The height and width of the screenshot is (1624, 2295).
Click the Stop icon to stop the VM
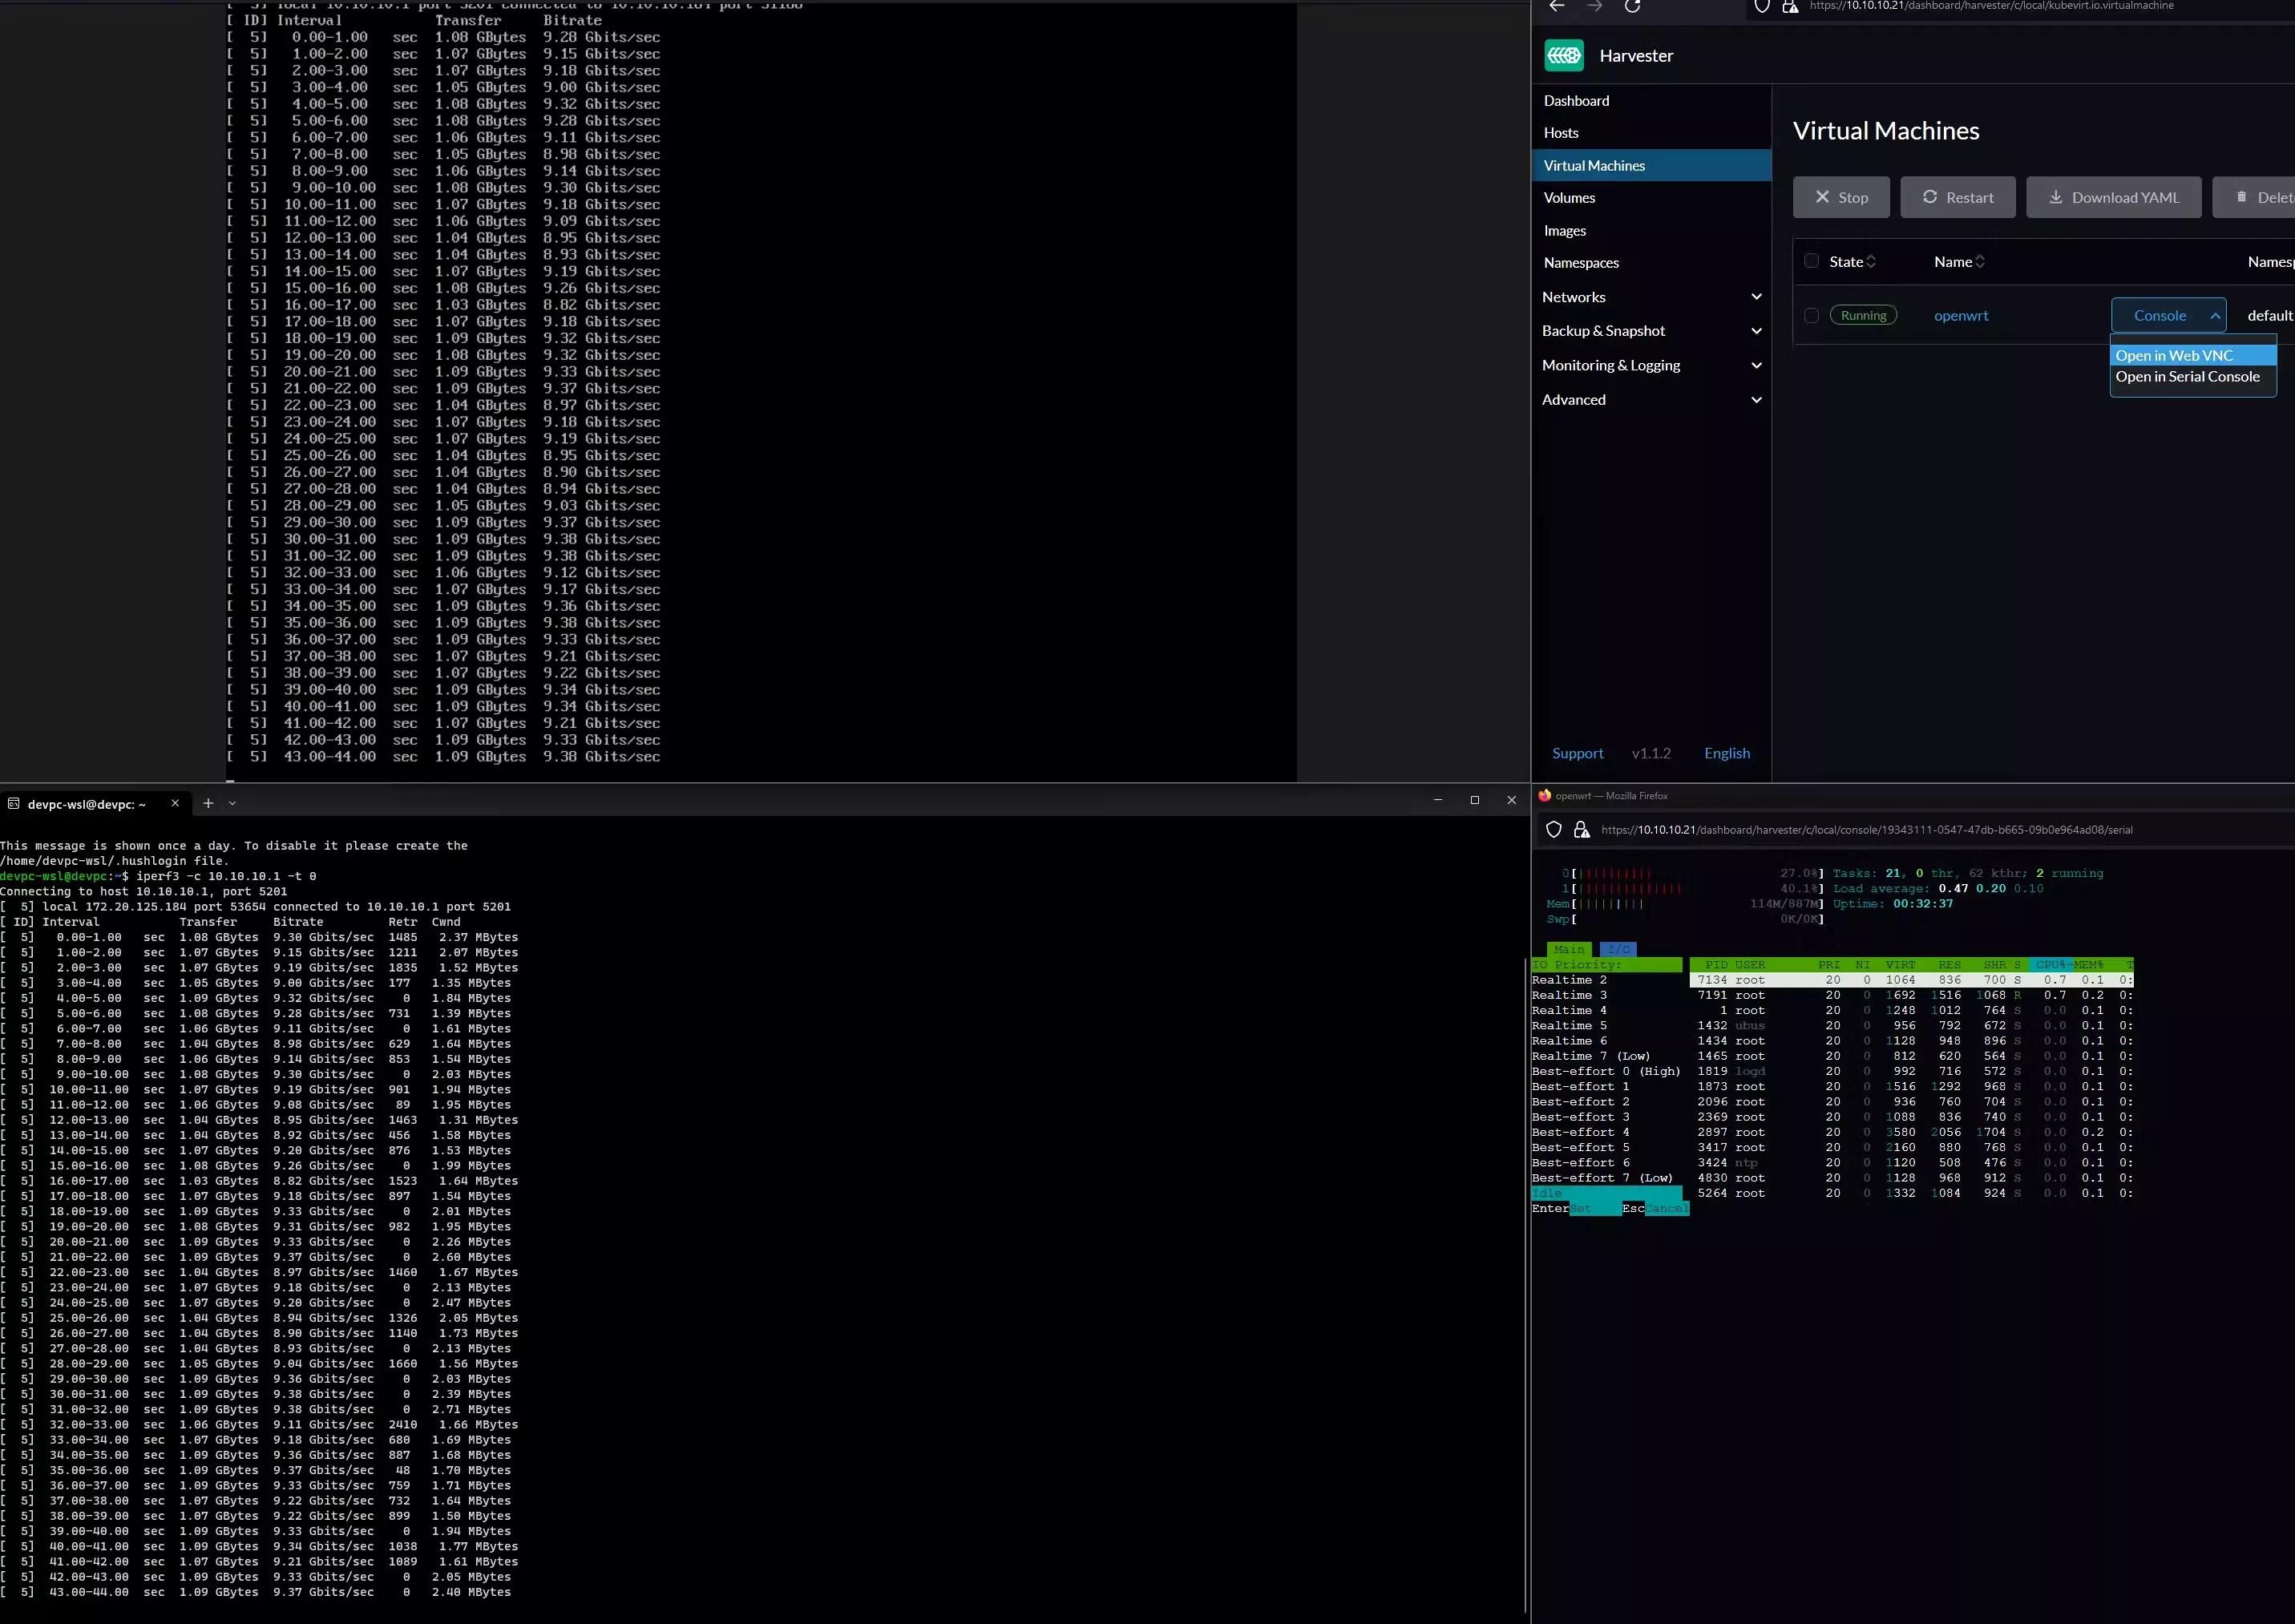(x=1824, y=197)
